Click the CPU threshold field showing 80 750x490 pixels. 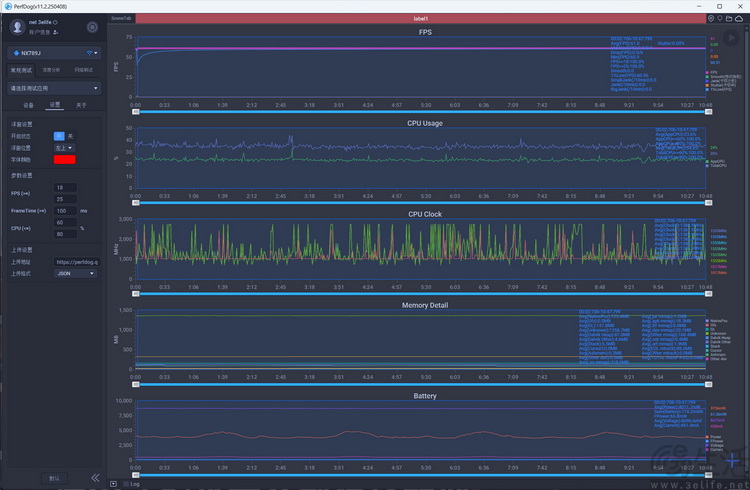[65, 234]
